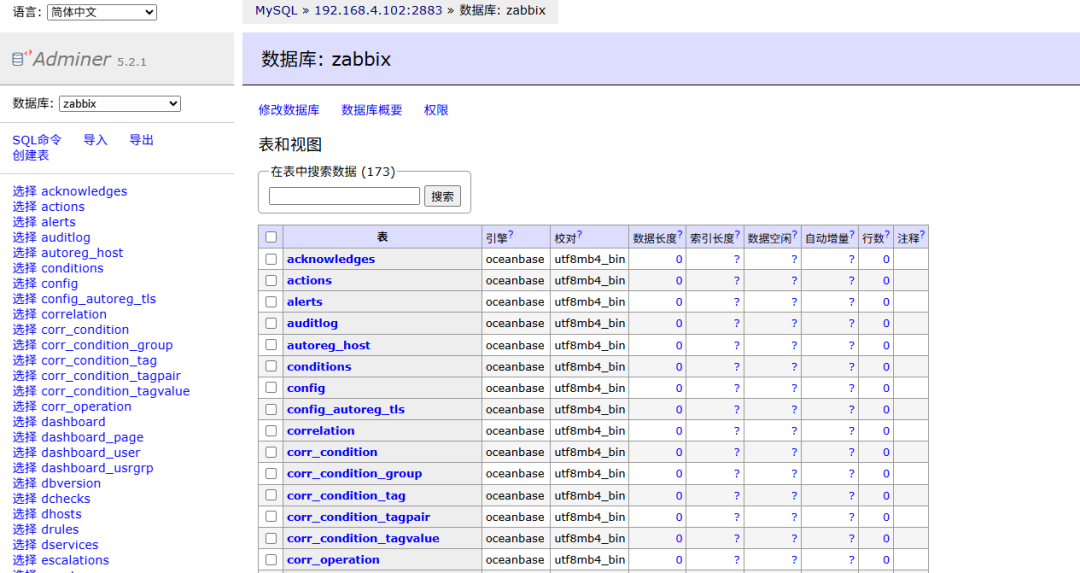Open 数据库概要 database schema link

point(372,110)
